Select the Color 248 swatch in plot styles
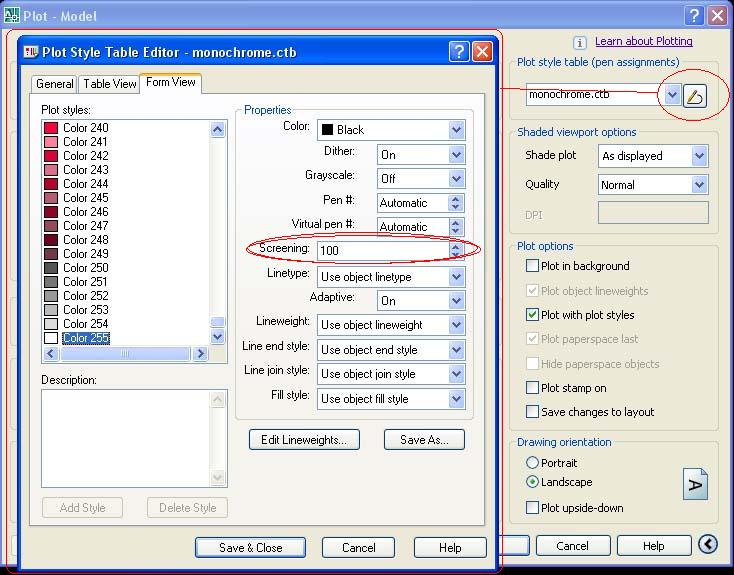This screenshot has width=734, height=575. pos(51,240)
